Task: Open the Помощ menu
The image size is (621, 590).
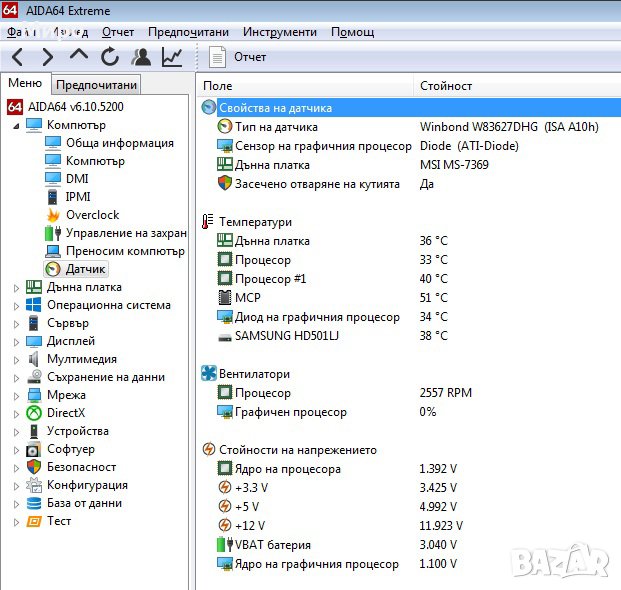Action: (x=352, y=32)
